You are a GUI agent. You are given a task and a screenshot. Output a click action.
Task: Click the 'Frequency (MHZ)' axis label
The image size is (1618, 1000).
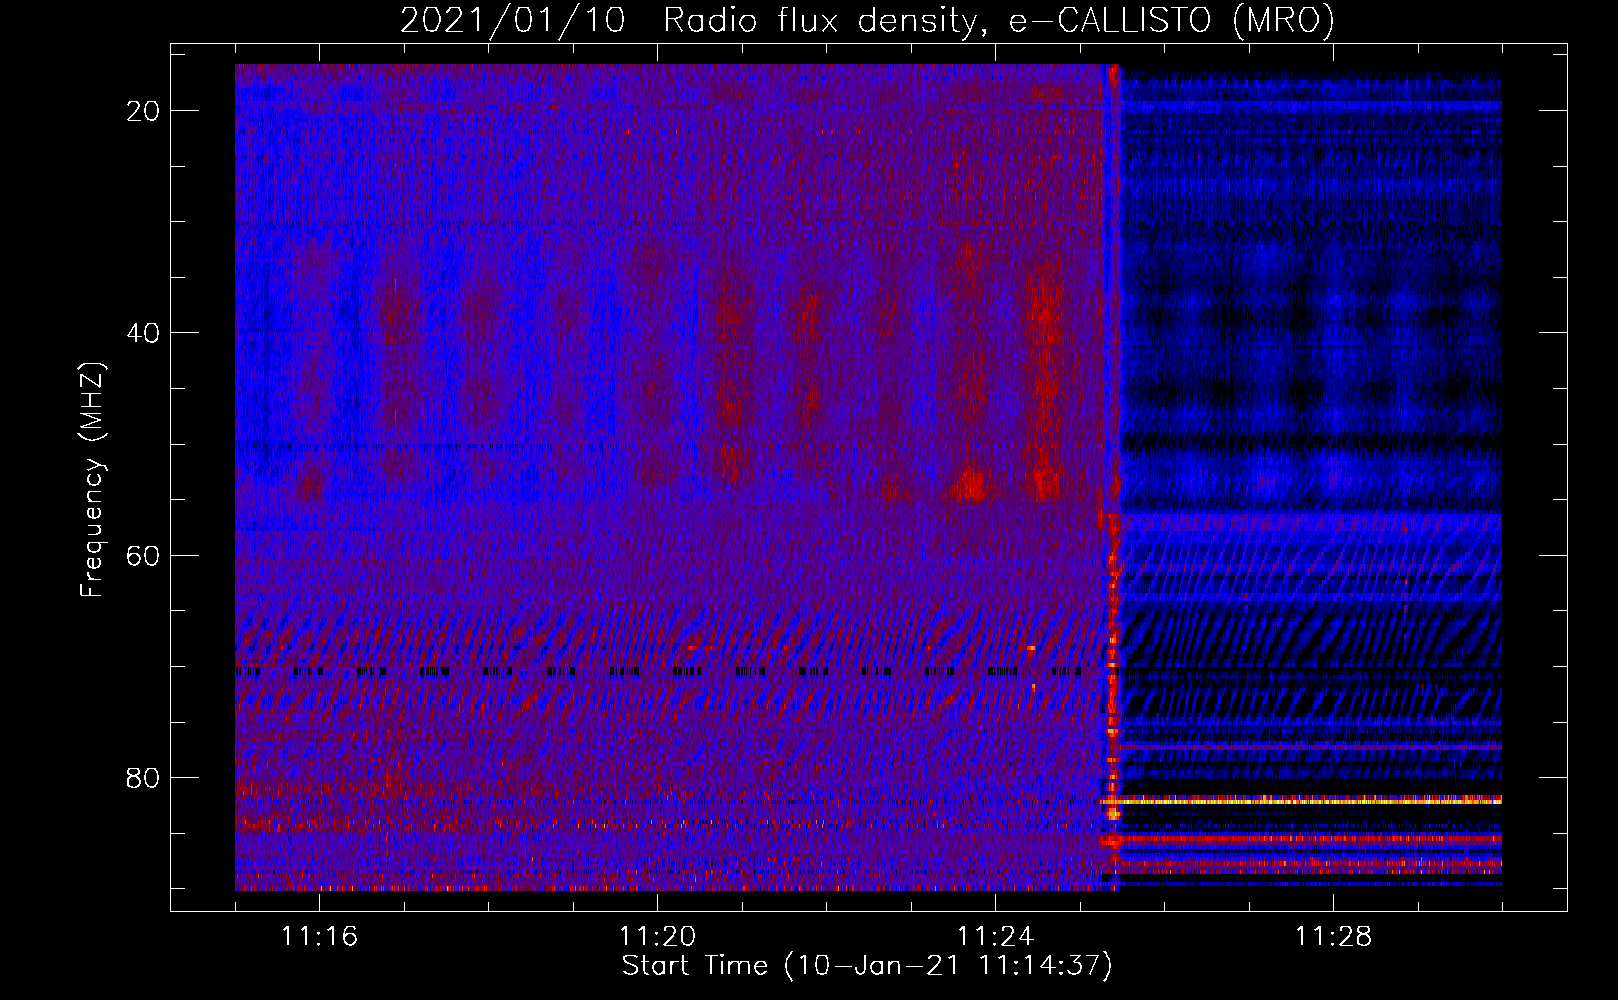tap(92, 480)
